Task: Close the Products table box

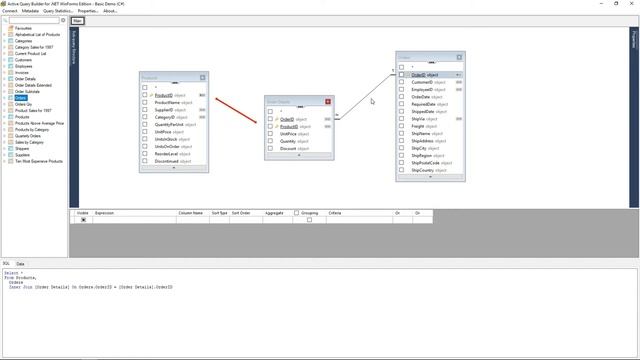Action: pyautogui.click(x=202, y=78)
